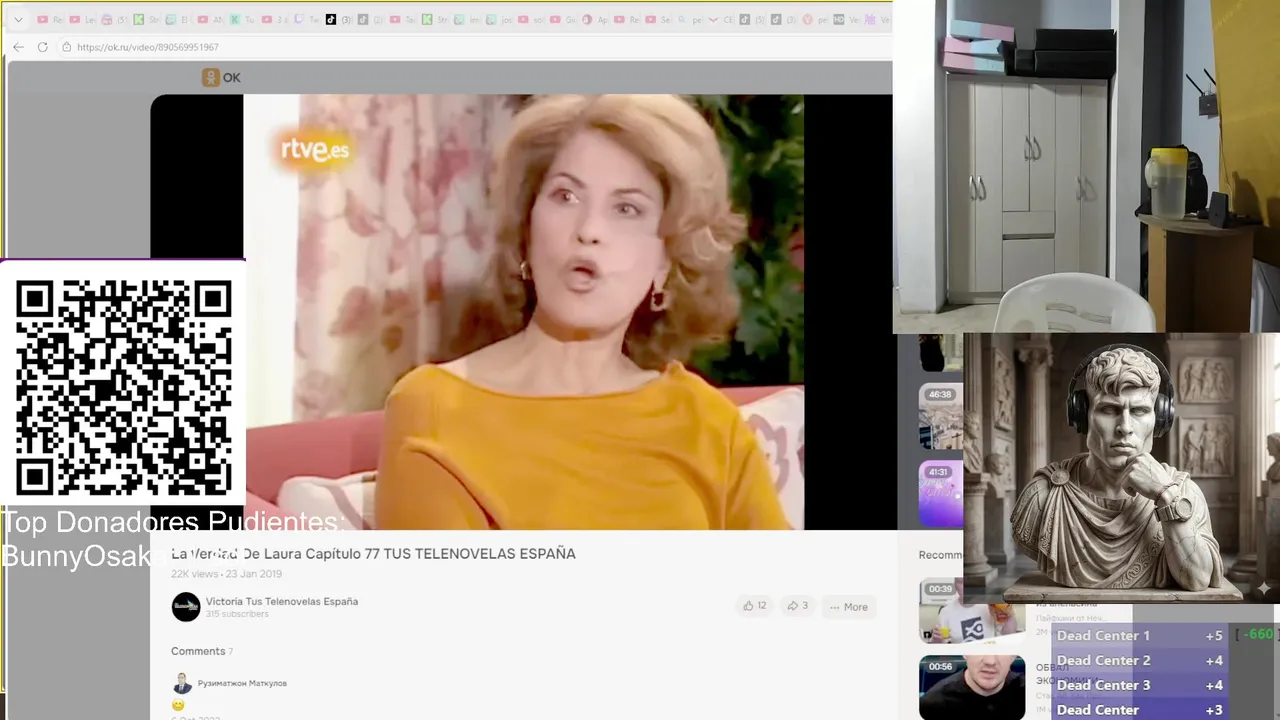Click the '315 subscribers' text
Screen dimensions: 1280x720
pos(237,614)
